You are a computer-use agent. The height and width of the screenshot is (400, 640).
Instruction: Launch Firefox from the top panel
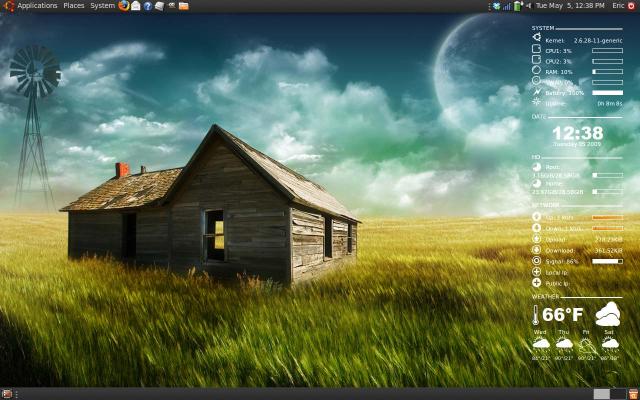(124, 6)
